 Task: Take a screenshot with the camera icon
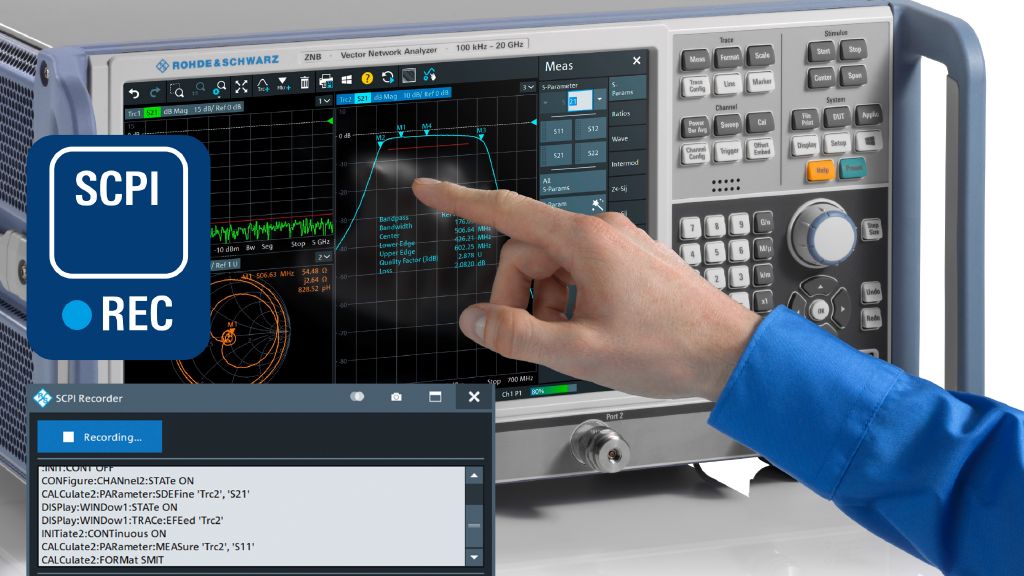point(396,397)
